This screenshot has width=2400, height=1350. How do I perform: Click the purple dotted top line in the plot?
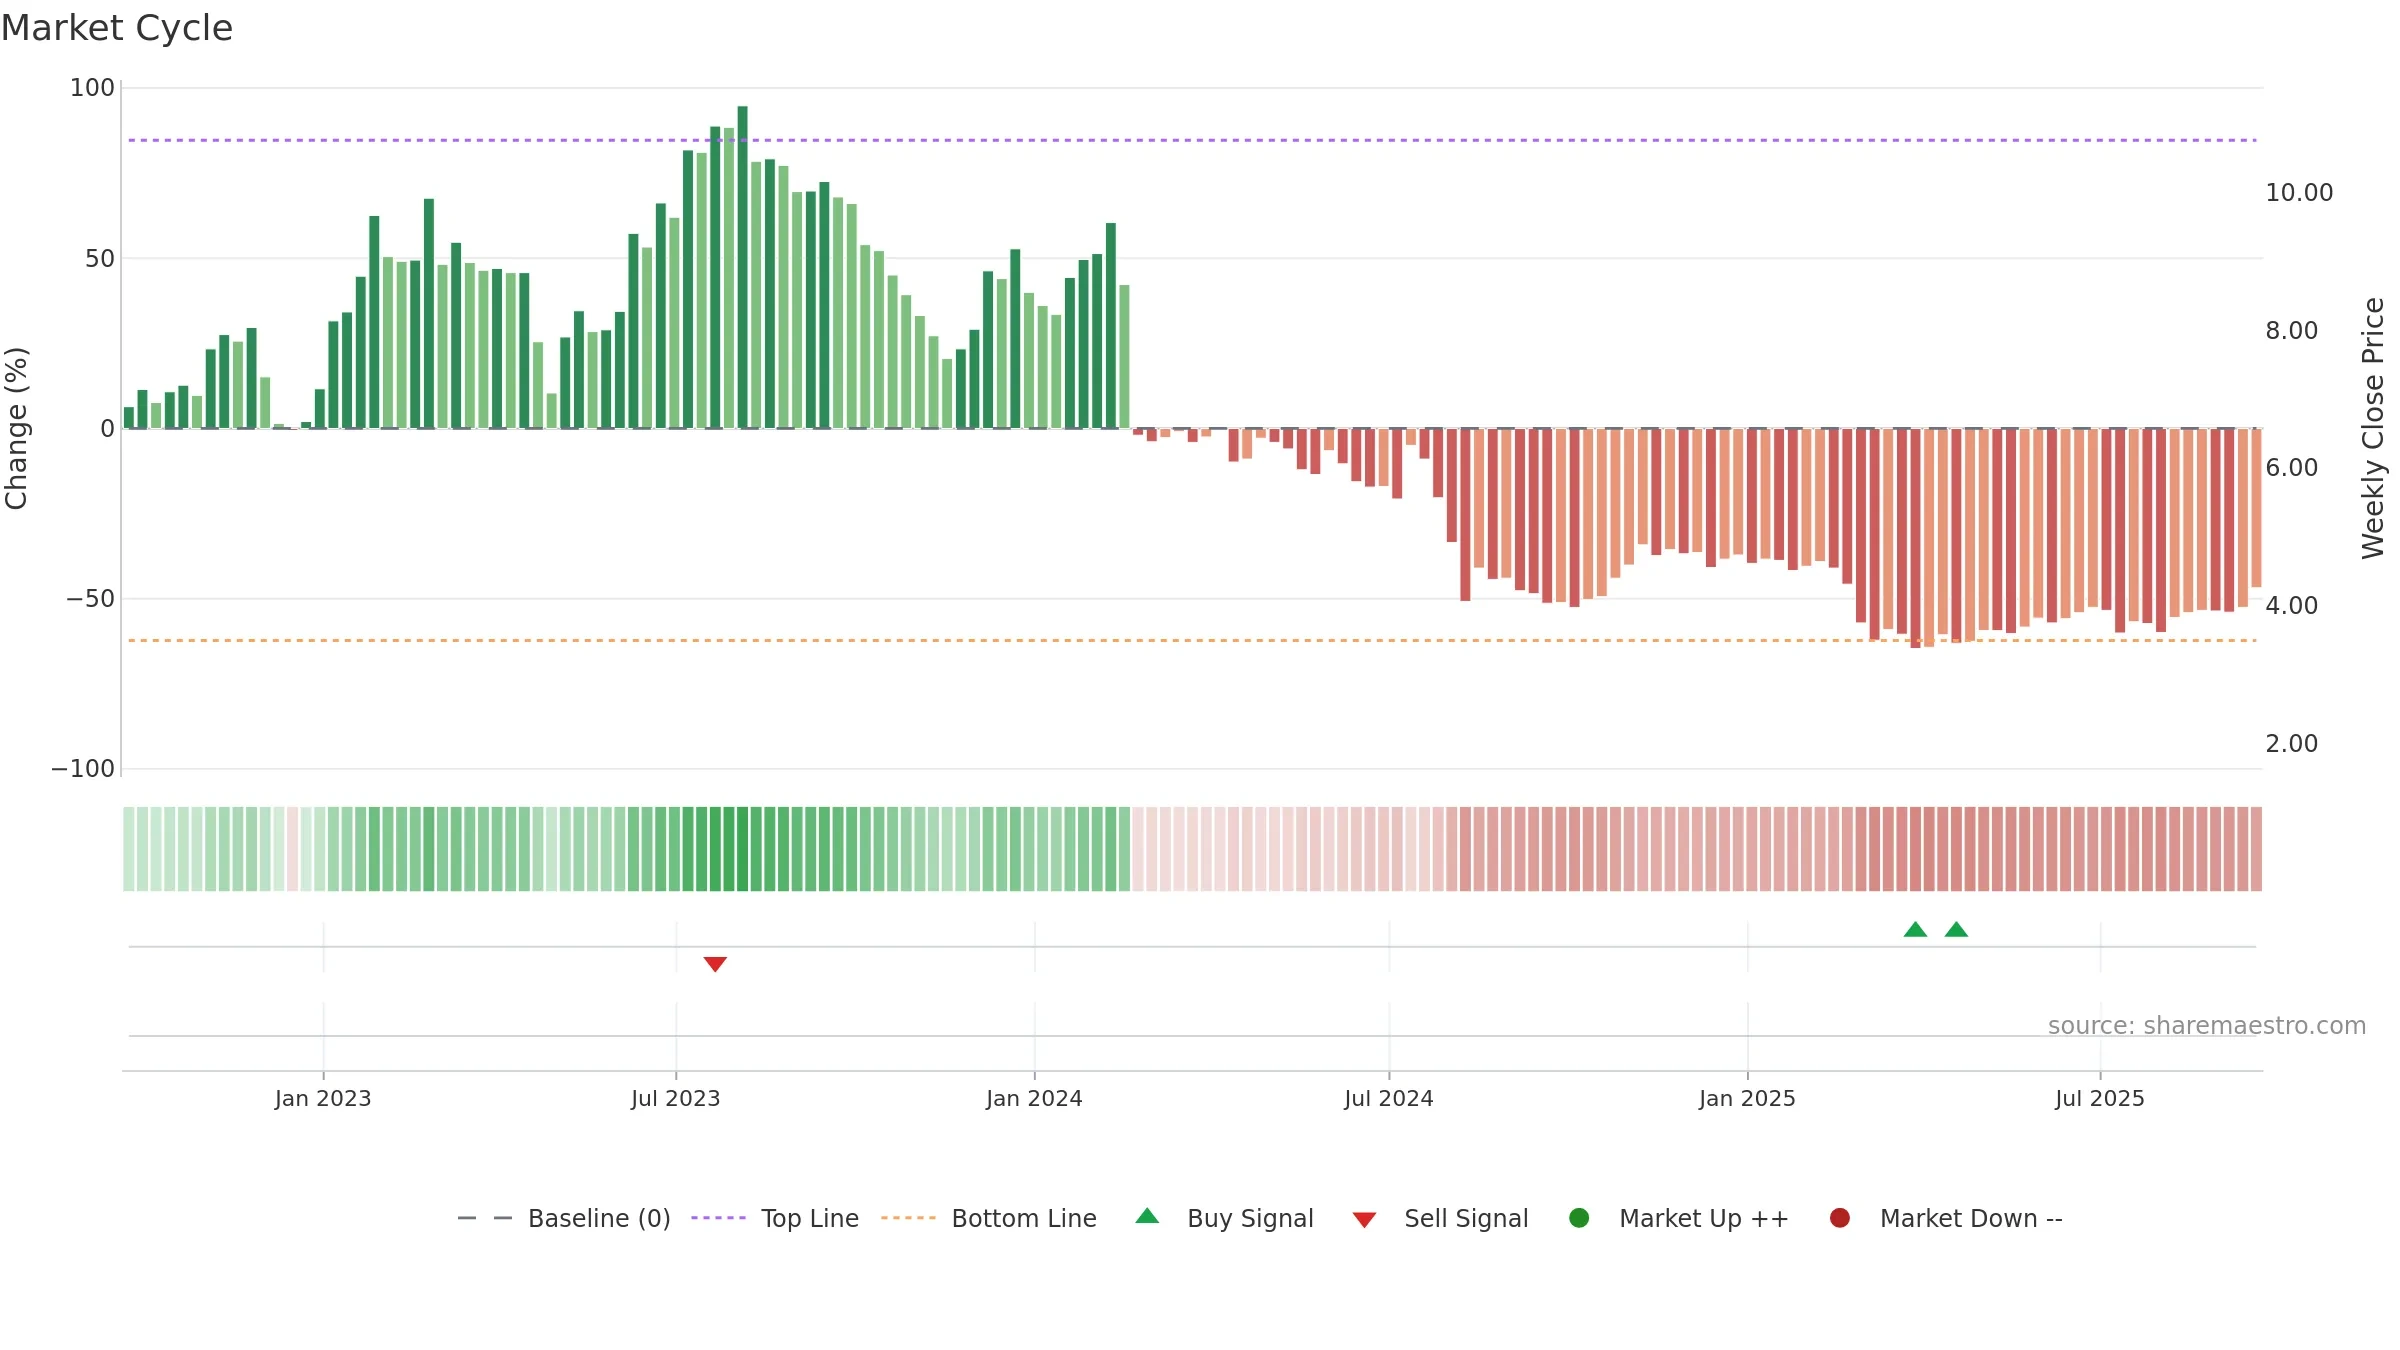pyautogui.click(x=1192, y=140)
